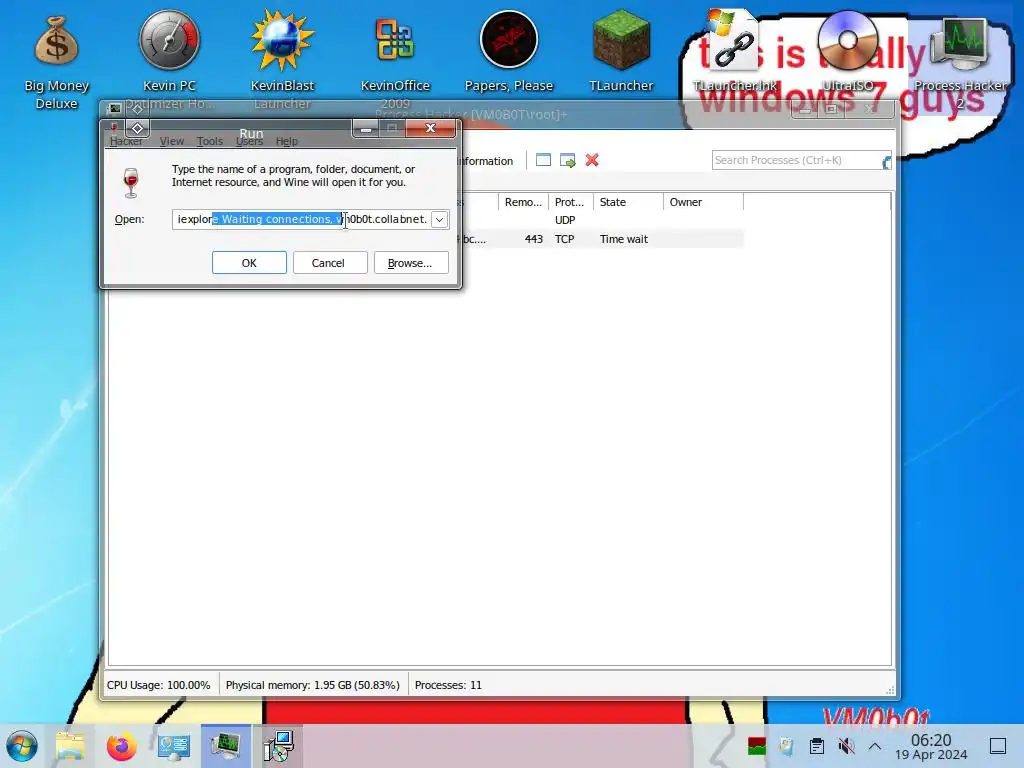Click the Windows Start orb
The image size is (1024, 768).
click(22, 746)
